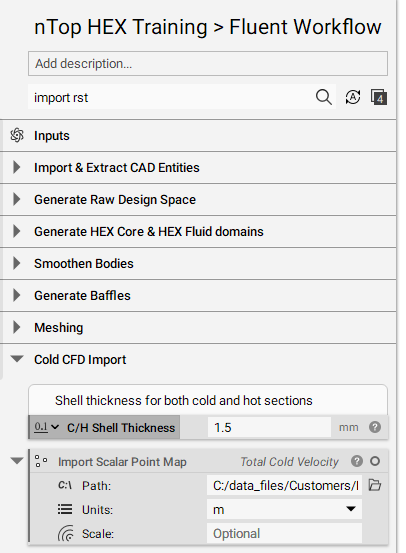Expand the Meshing section
The width and height of the screenshot is (406, 553).
[x=16, y=327]
